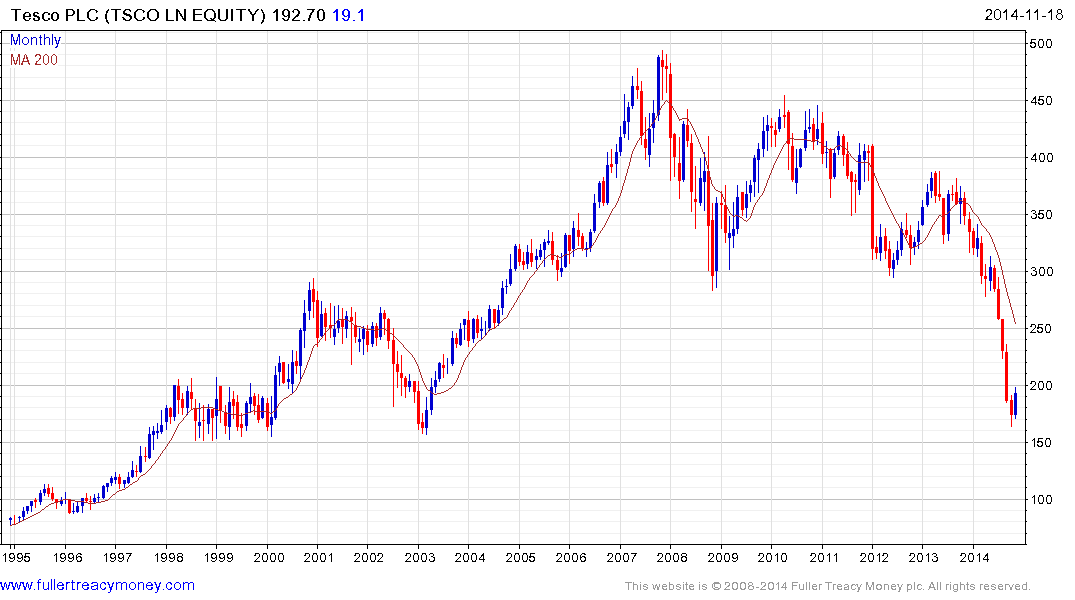Click the 2010 year label

(773, 557)
